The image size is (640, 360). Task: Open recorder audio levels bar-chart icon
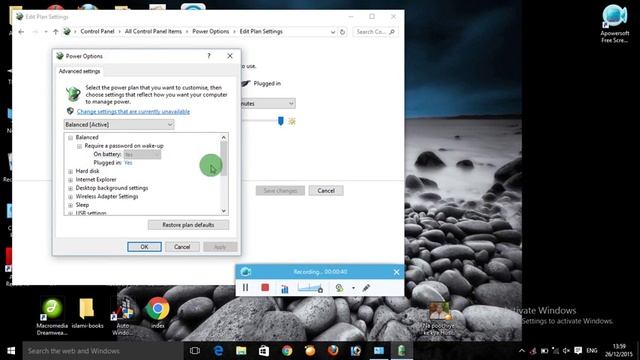(284, 289)
